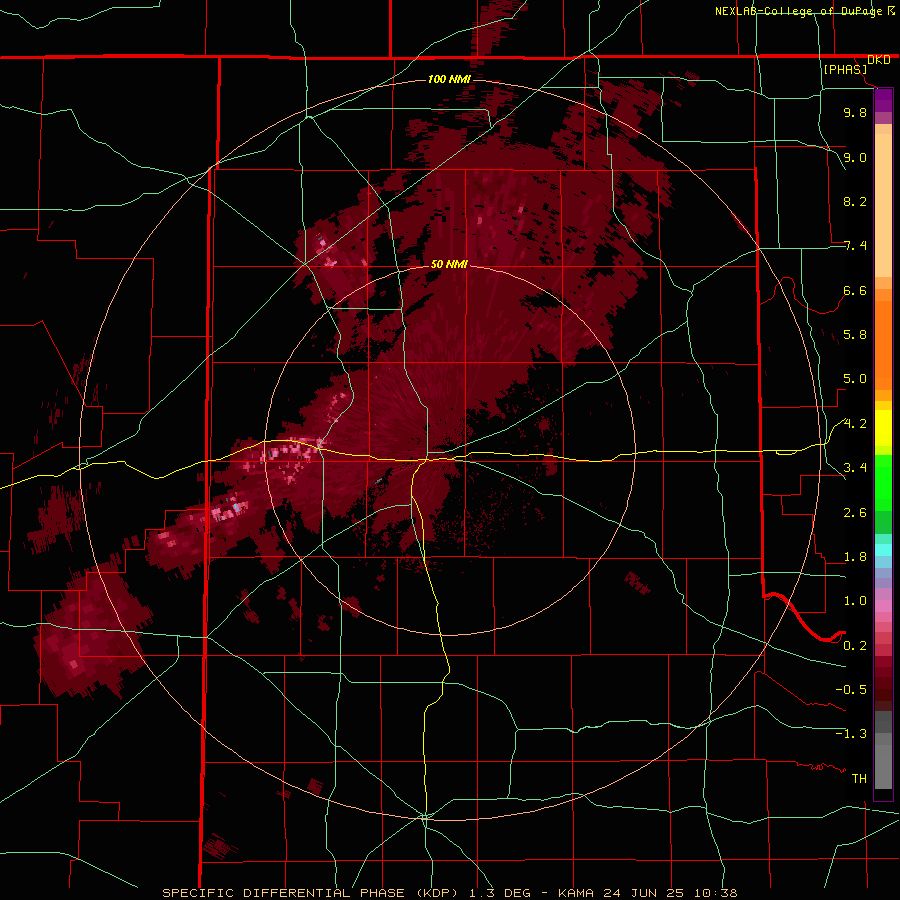The height and width of the screenshot is (900, 900).
Task: Select the 5.8 scale label
Action: pyautogui.click(x=855, y=335)
